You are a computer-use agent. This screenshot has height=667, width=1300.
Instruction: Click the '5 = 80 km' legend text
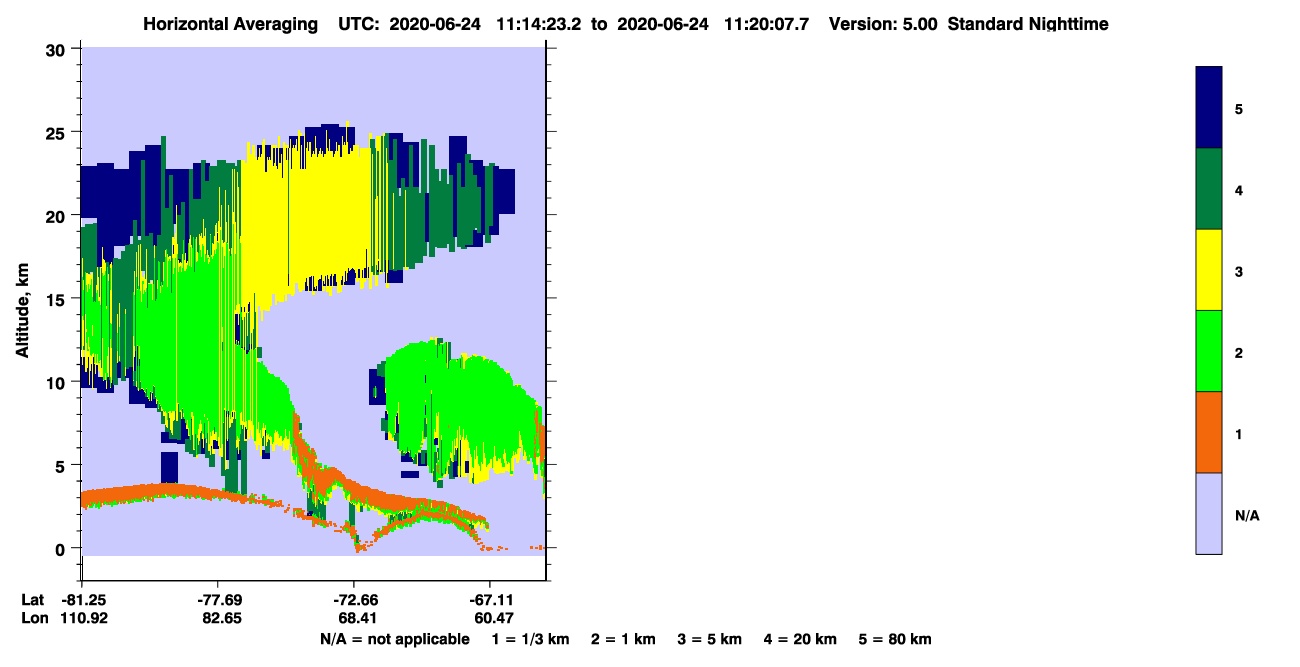pos(895,640)
